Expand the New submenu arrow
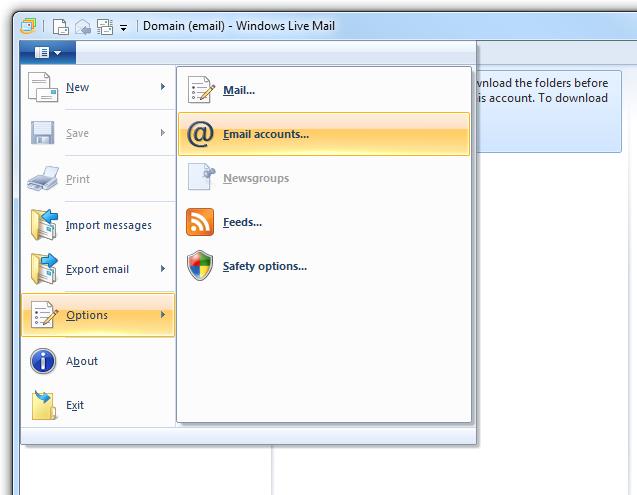 click(162, 88)
